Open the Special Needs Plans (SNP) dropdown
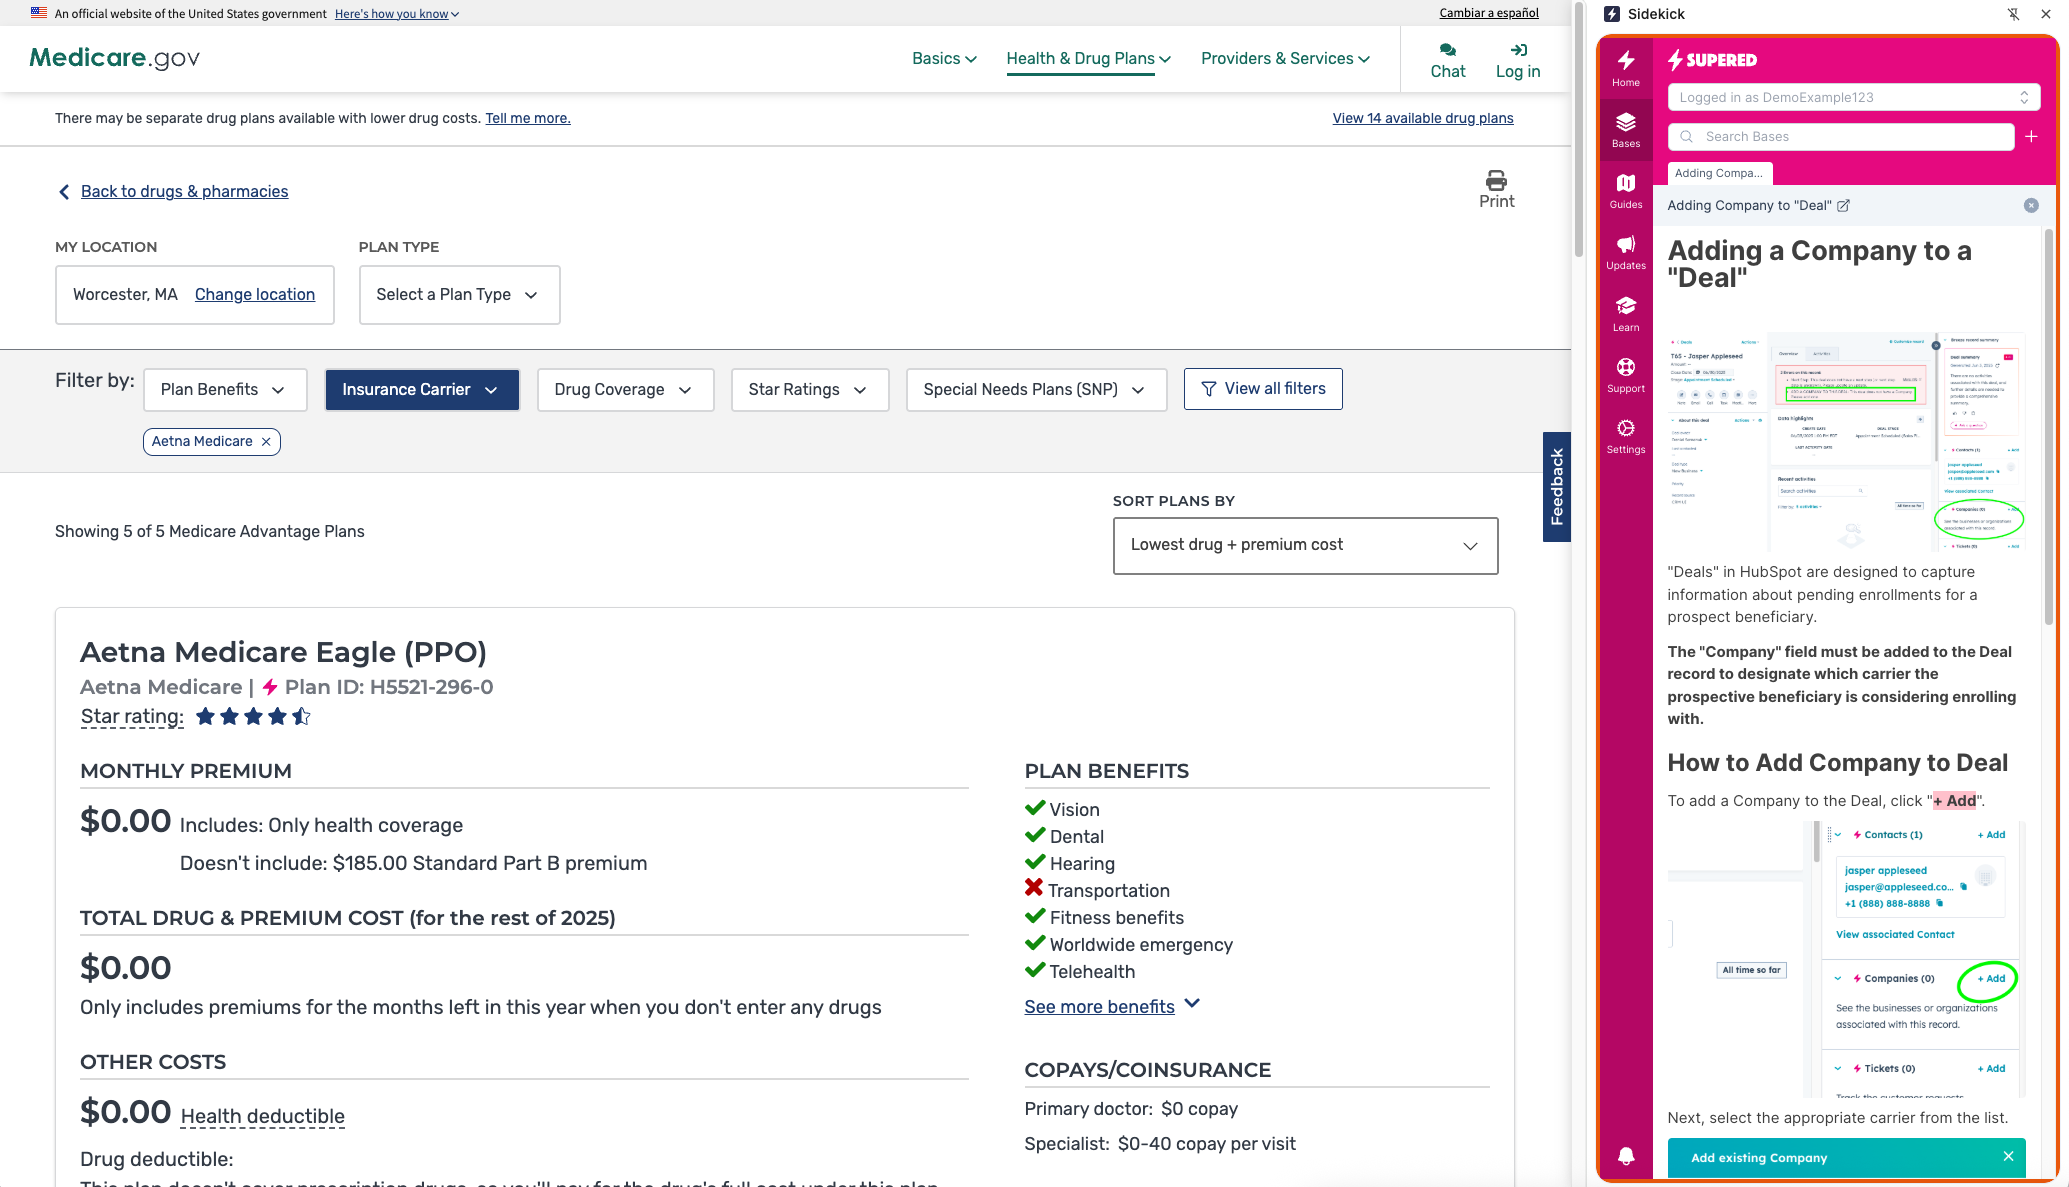2069x1187 pixels. pos(1036,390)
